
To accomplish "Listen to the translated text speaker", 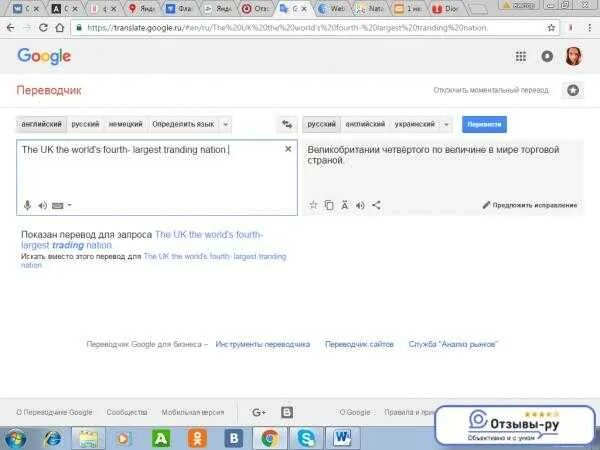I will click(360, 205).
